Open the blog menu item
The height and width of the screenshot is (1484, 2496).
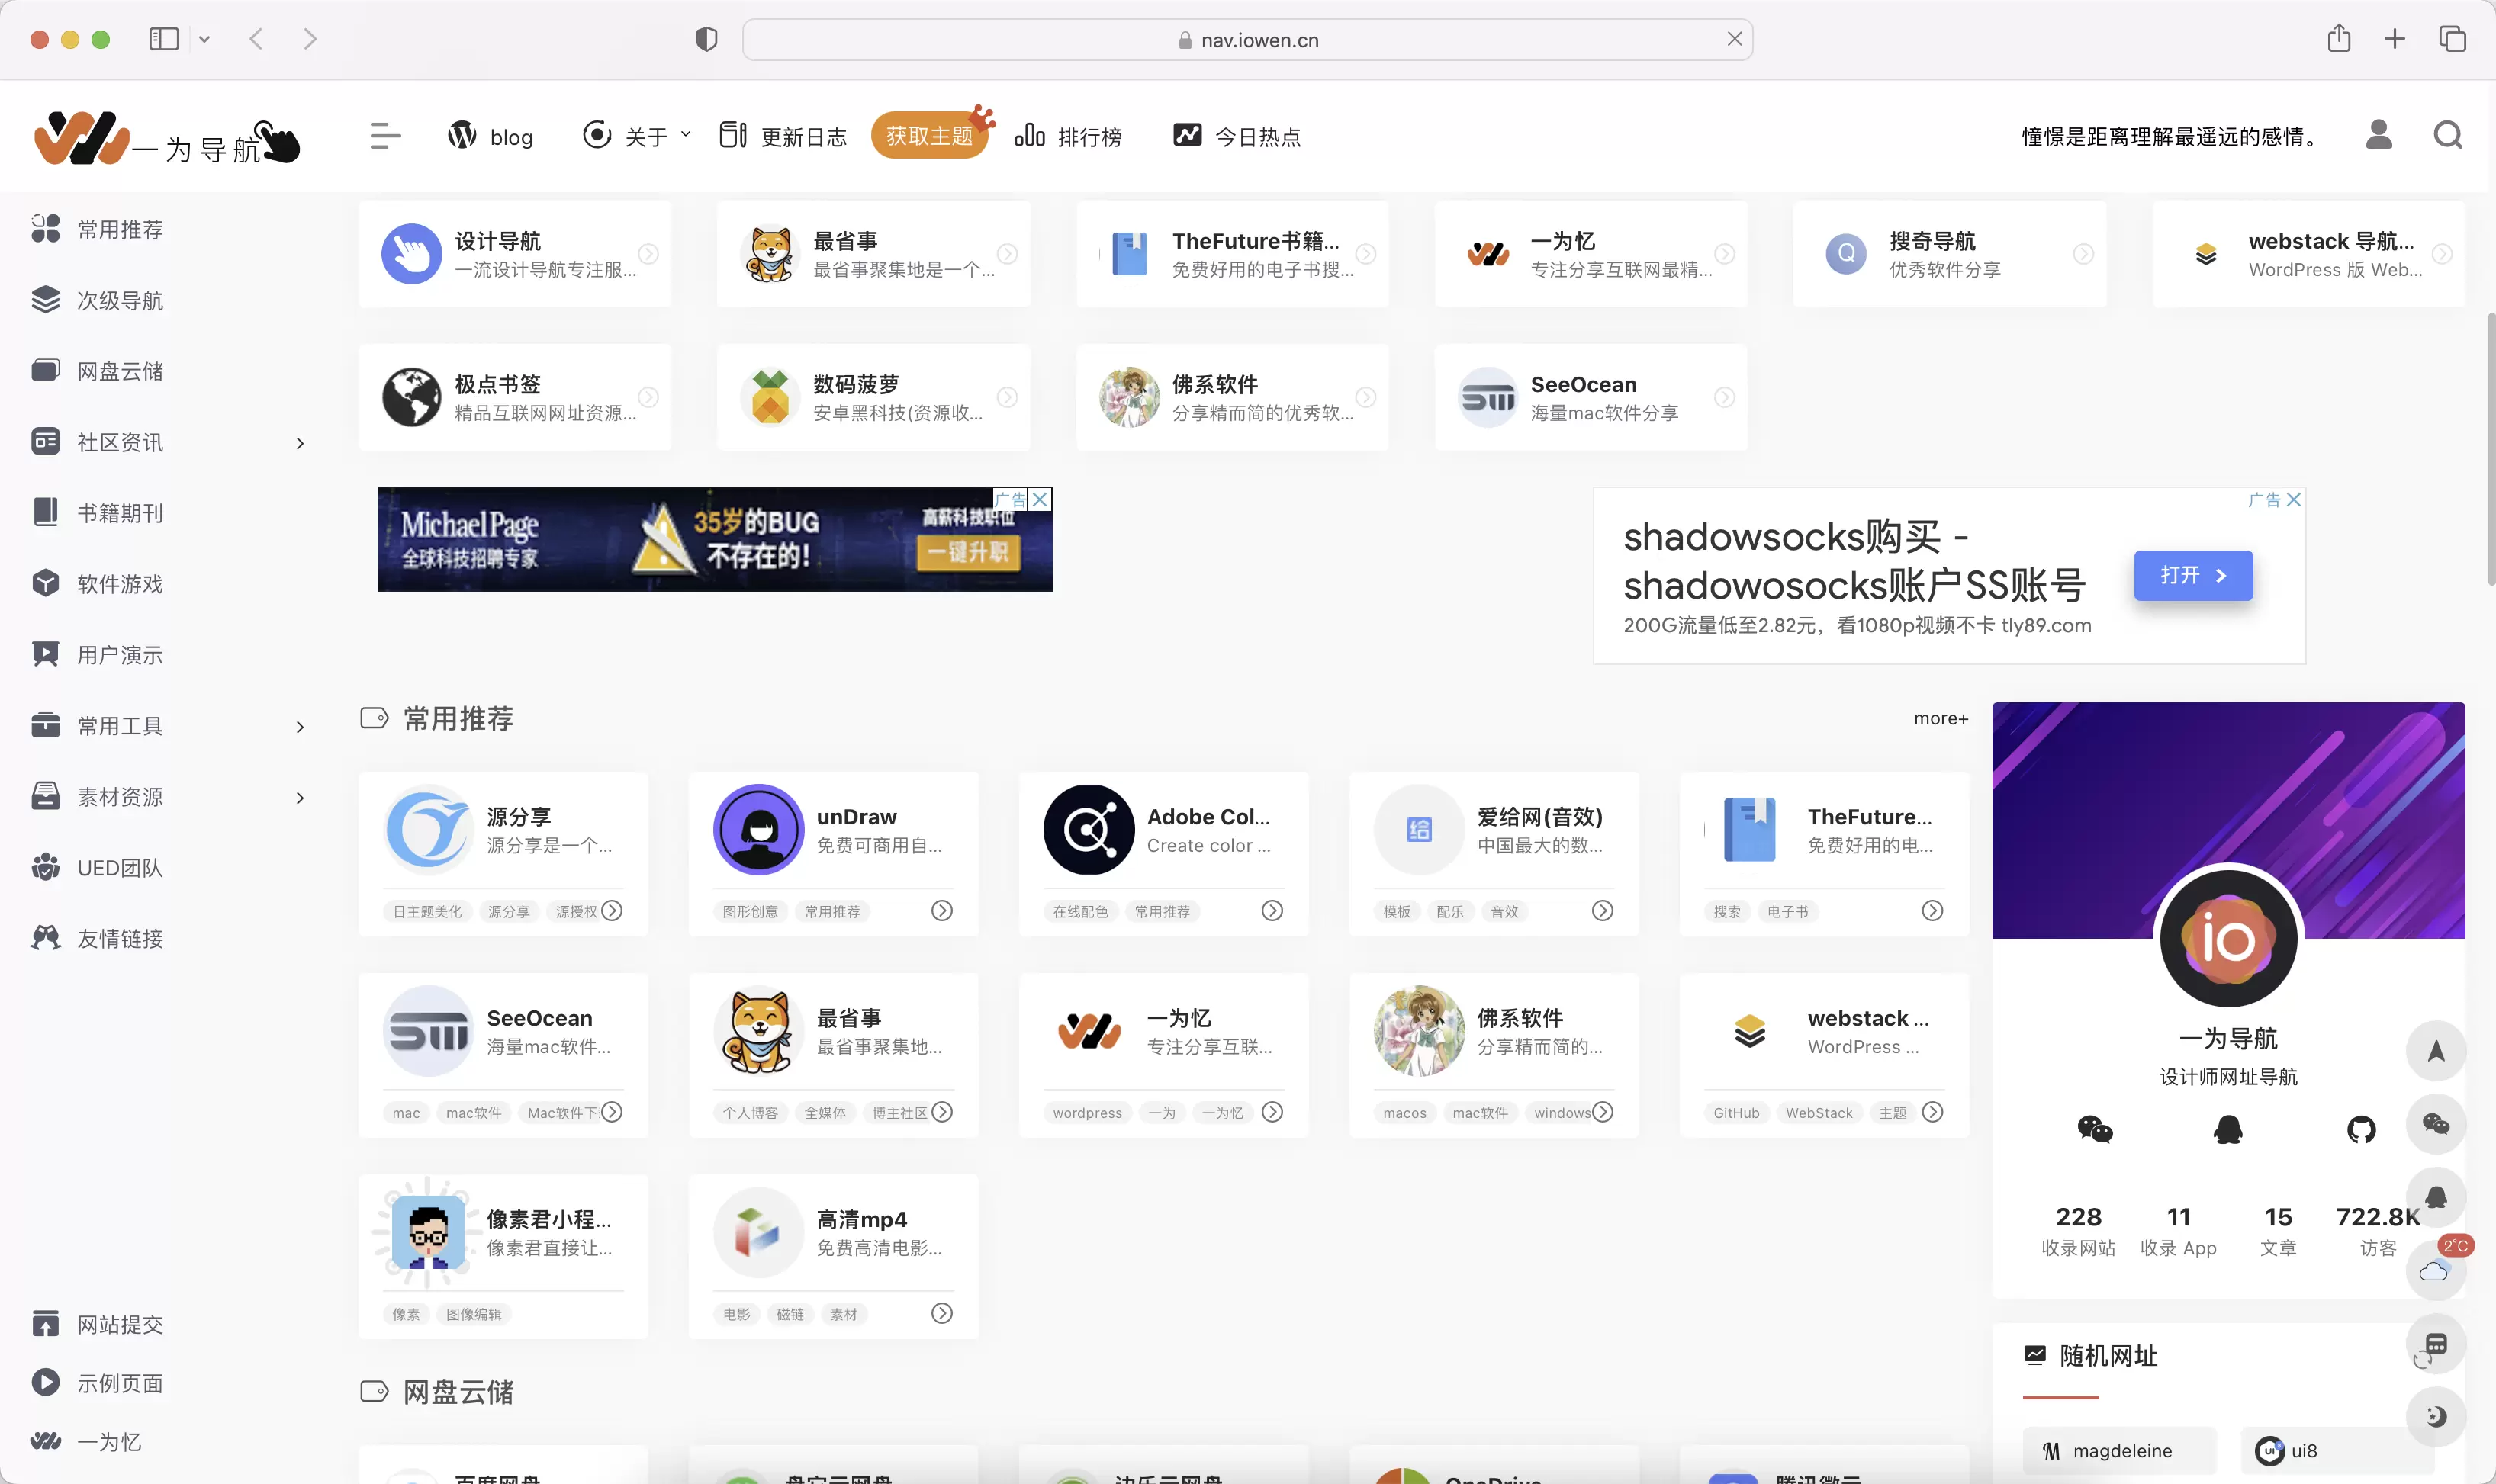[490, 135]
